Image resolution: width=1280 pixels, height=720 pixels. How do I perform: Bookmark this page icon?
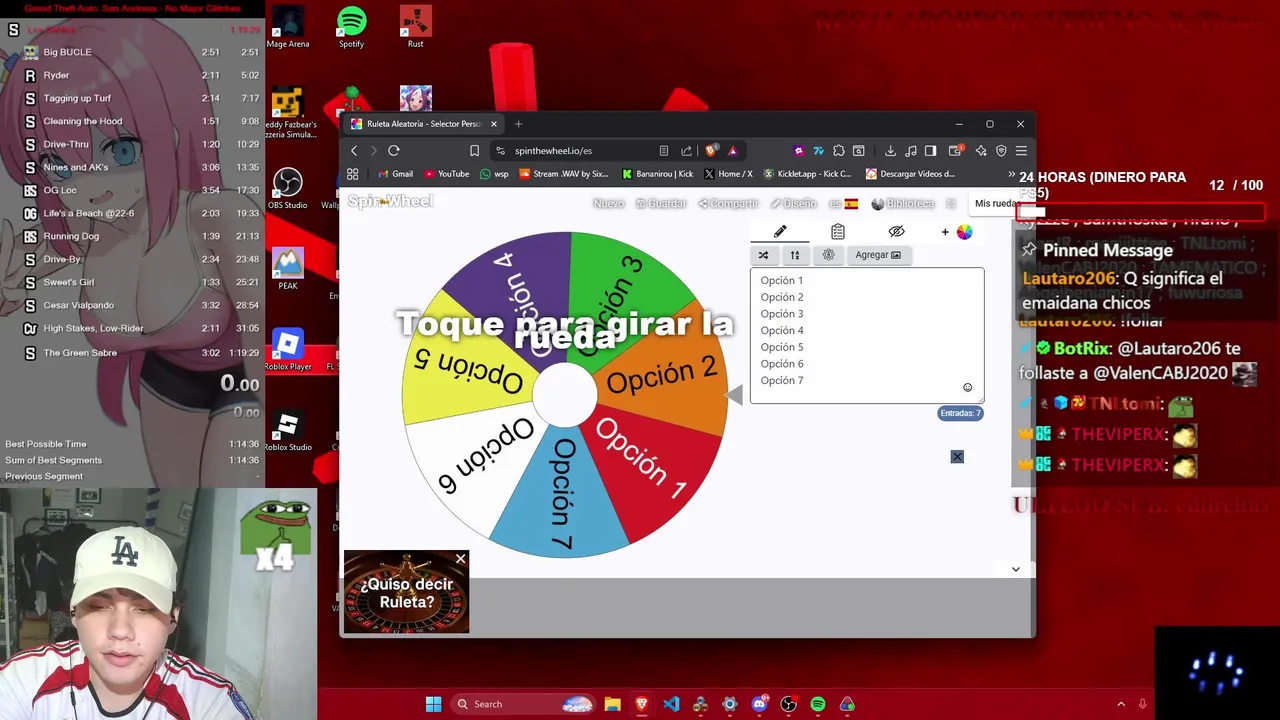(x=474, y=150)
